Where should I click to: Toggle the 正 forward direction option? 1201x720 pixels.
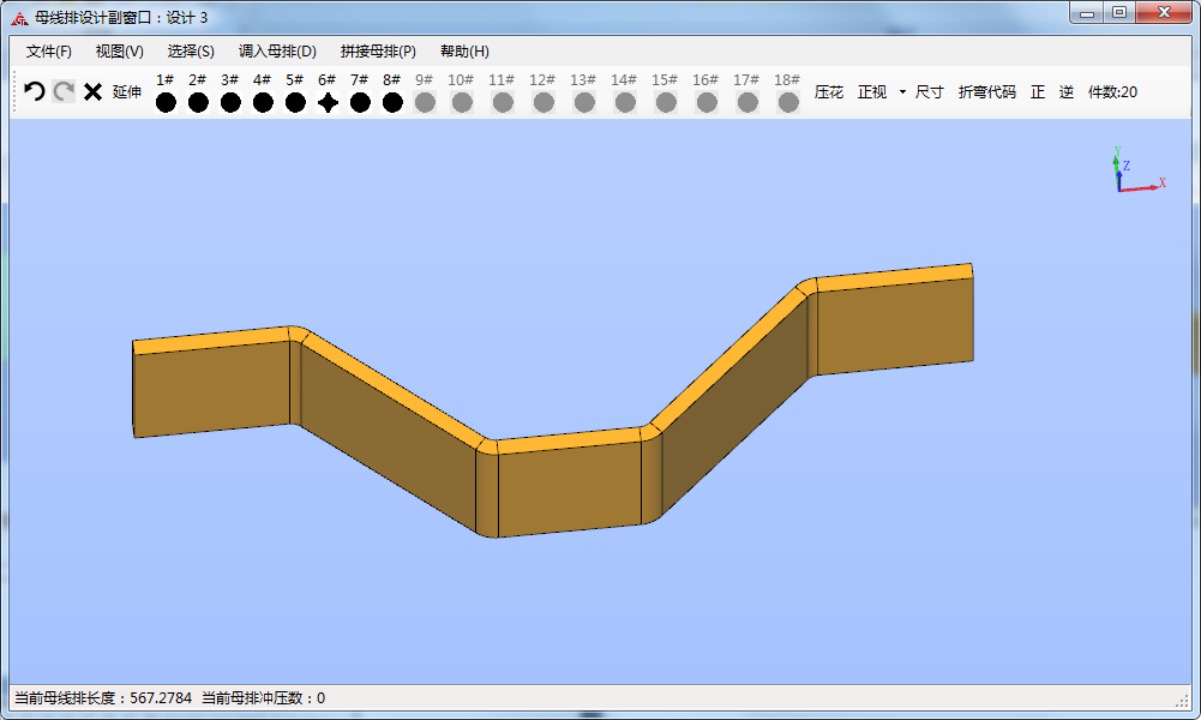tap(1038, 92)
